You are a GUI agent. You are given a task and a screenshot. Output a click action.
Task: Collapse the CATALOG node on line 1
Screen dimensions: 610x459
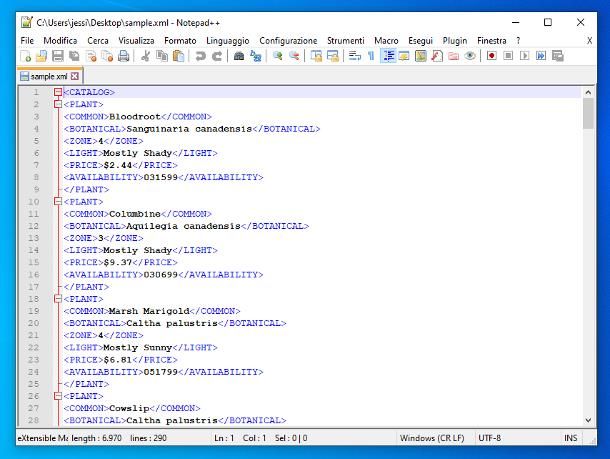[x=58, y=92]
